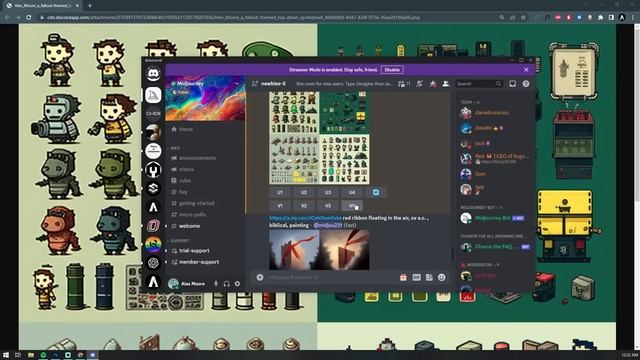
Task: Deafen with headphones icon in user panel
Action: pos(227,284)
